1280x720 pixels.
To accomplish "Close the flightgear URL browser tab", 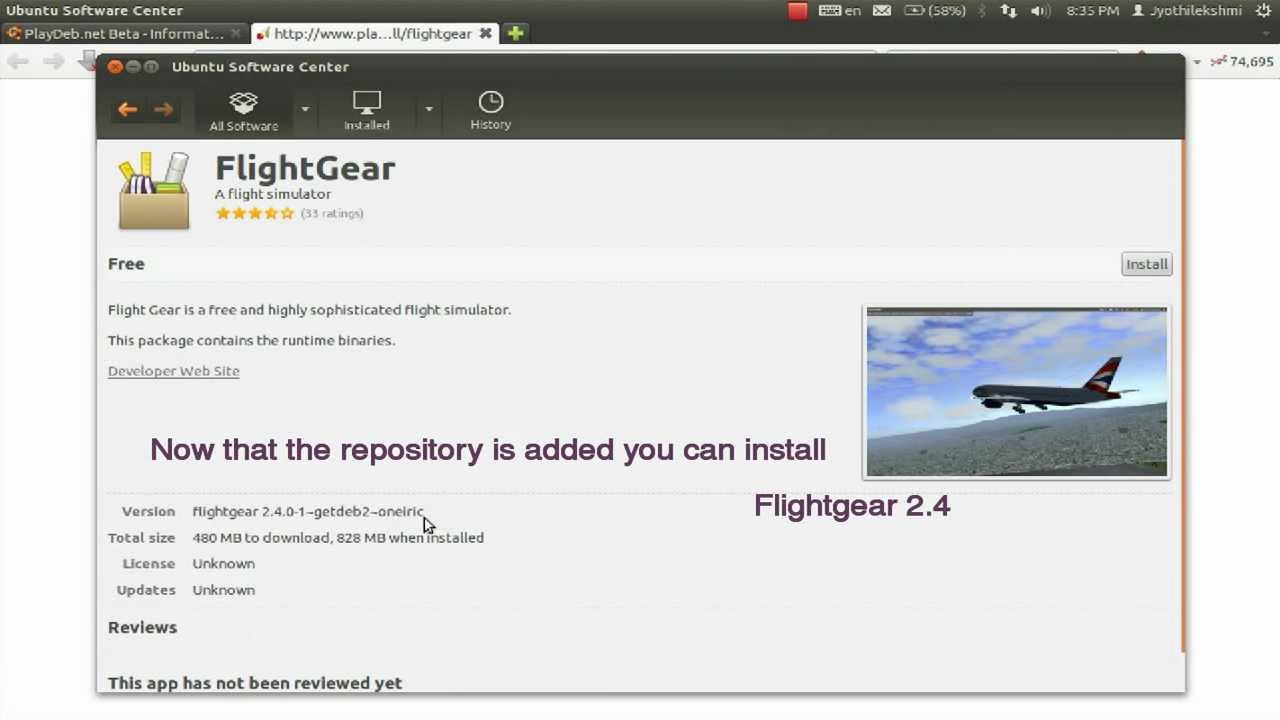I will tap(485, 33).
